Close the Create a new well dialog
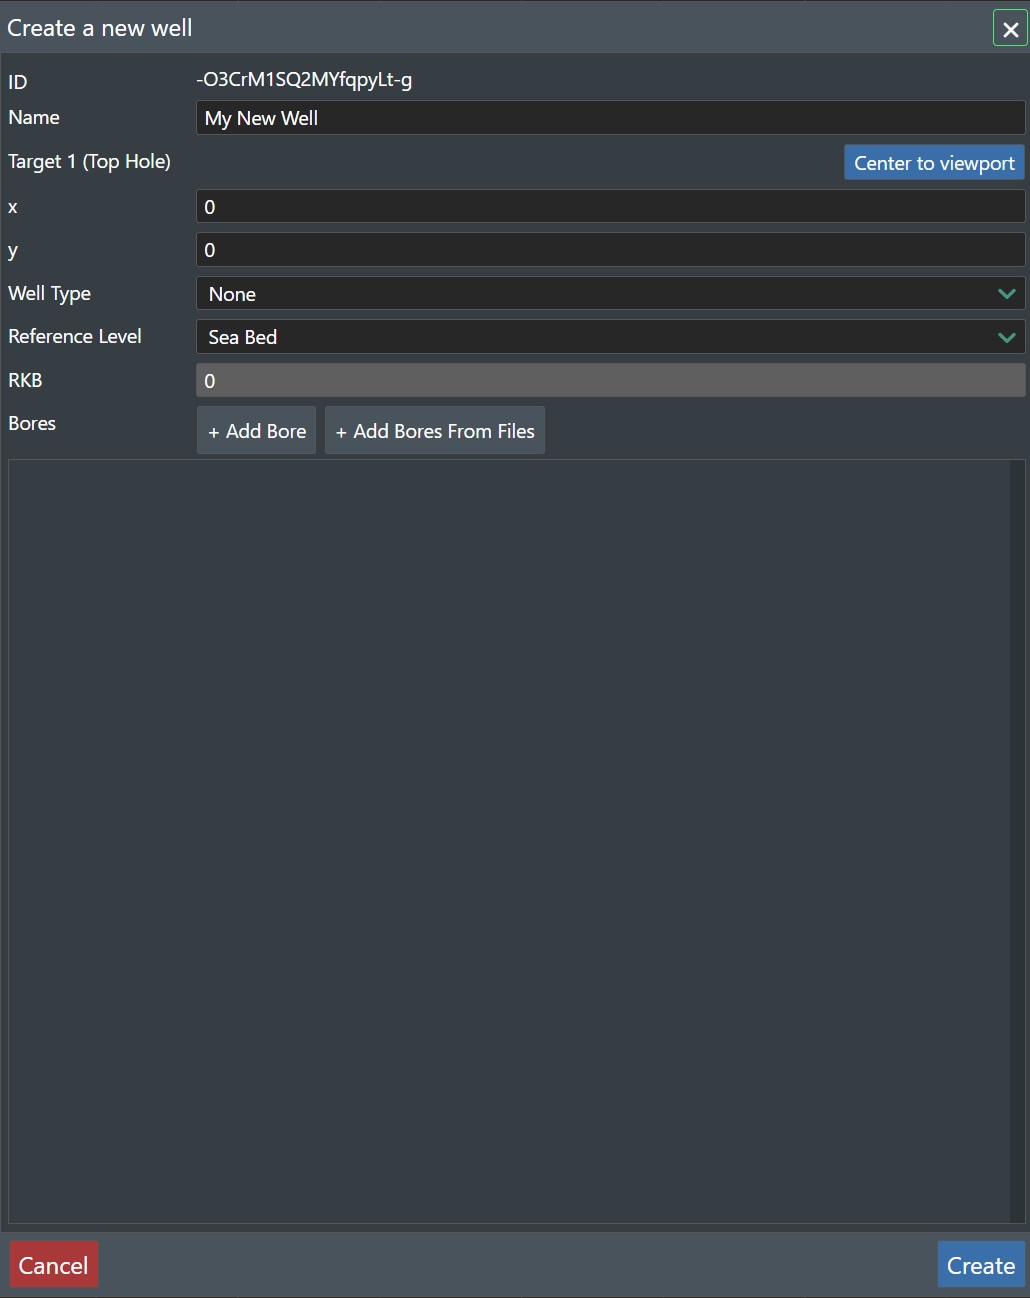 tap(1010, 29)
